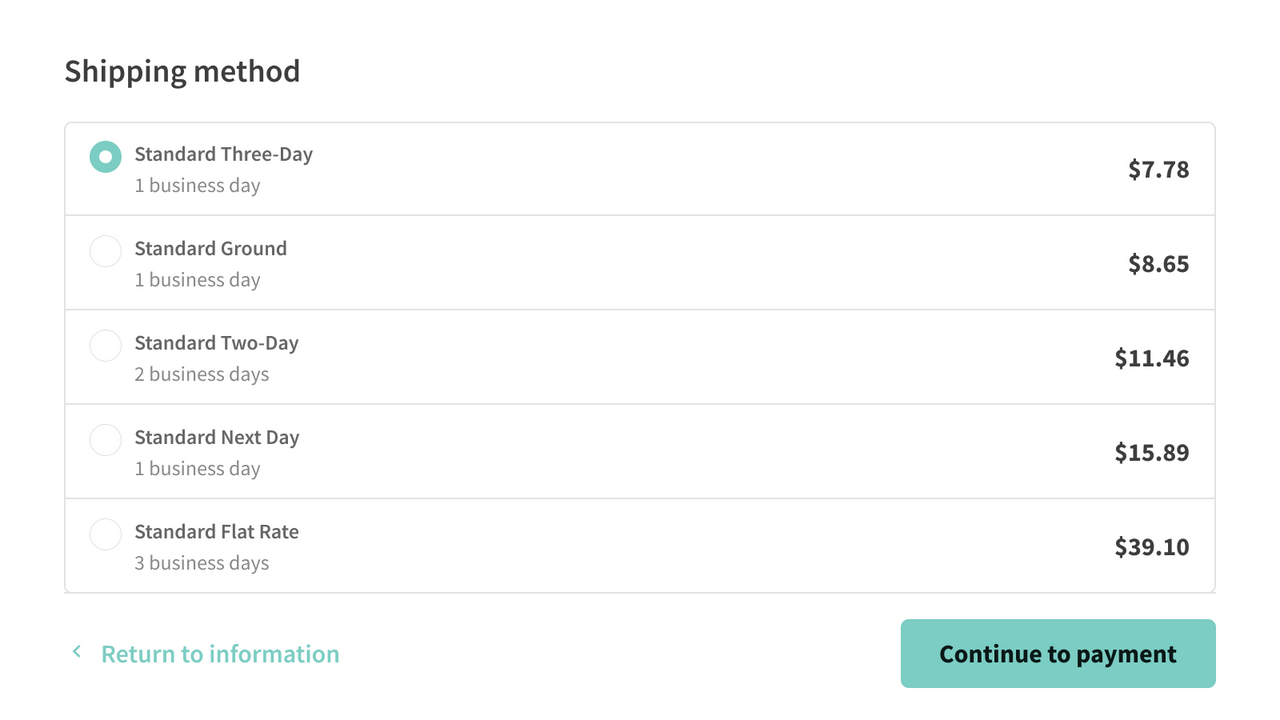Select the Standard Ground radio button

point(105,251)
